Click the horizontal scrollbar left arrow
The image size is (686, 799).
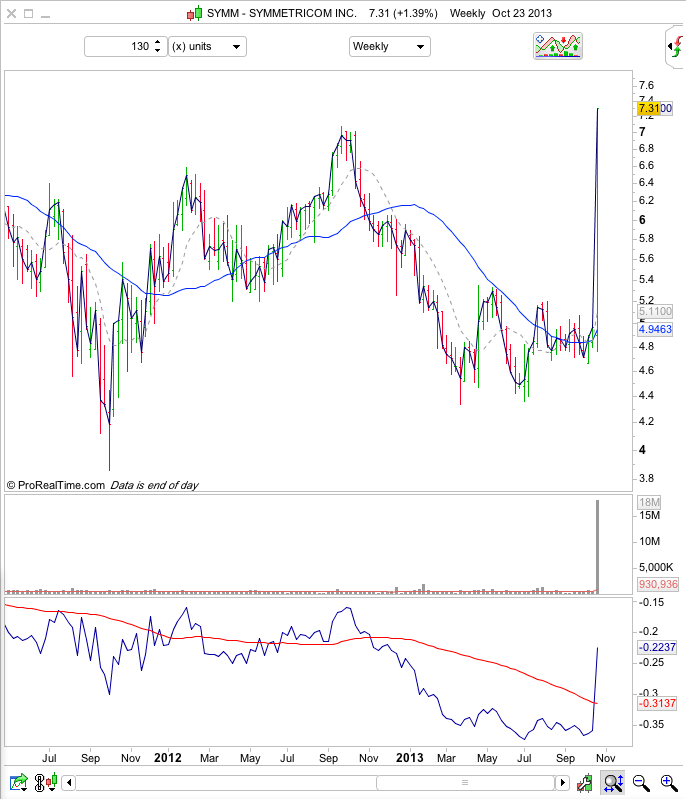[x=69, y=782]
